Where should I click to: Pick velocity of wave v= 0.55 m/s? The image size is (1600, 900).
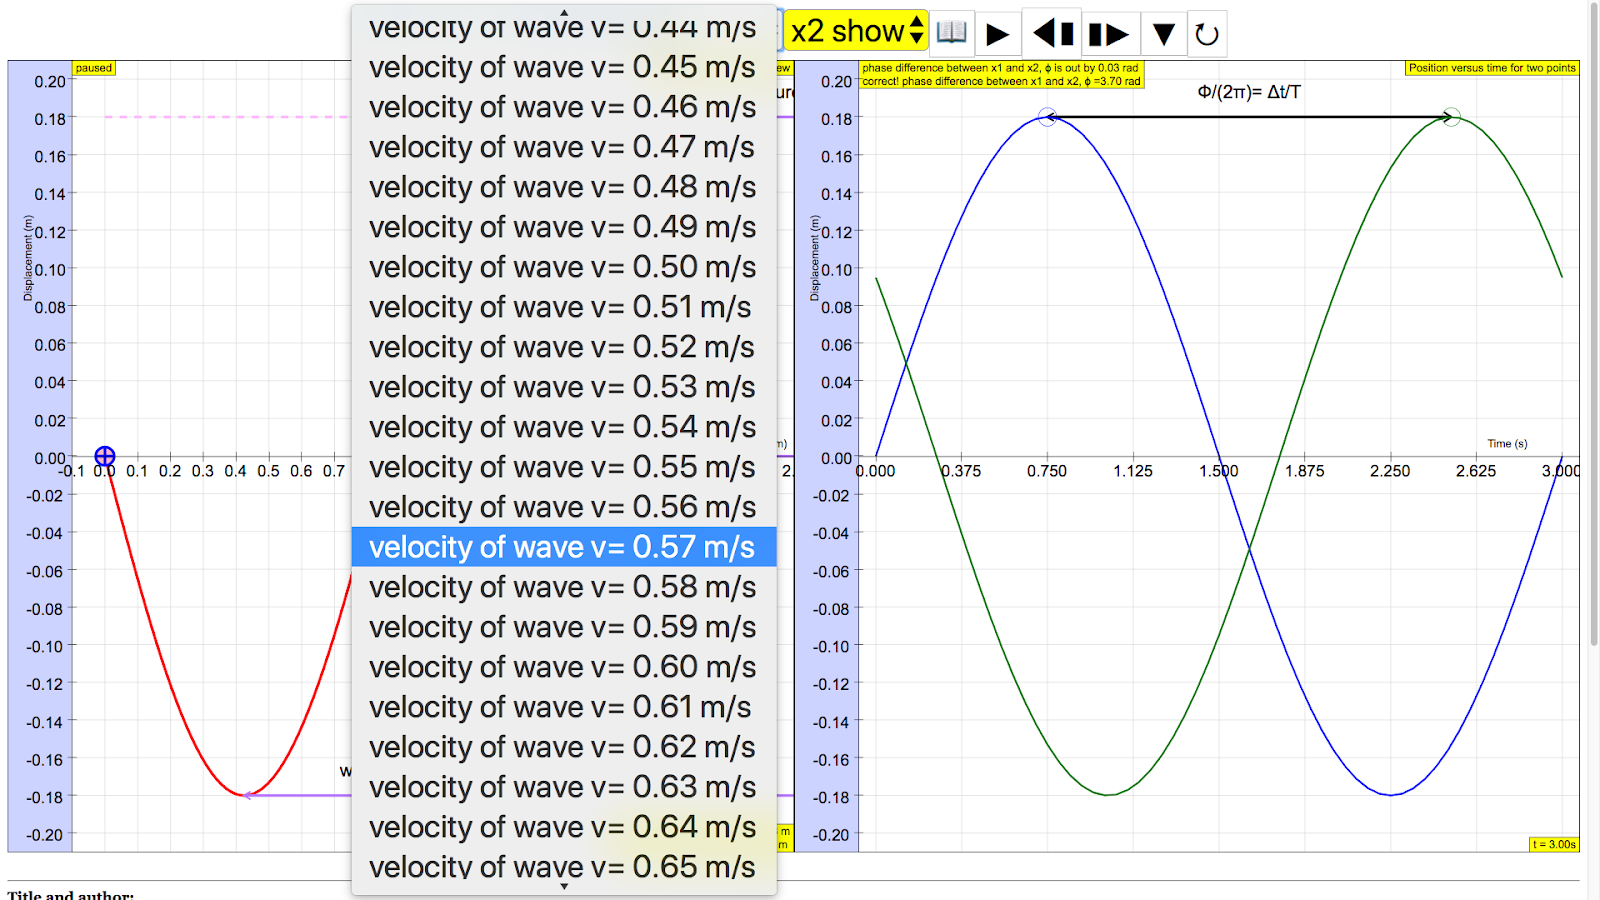pos(564,467)
